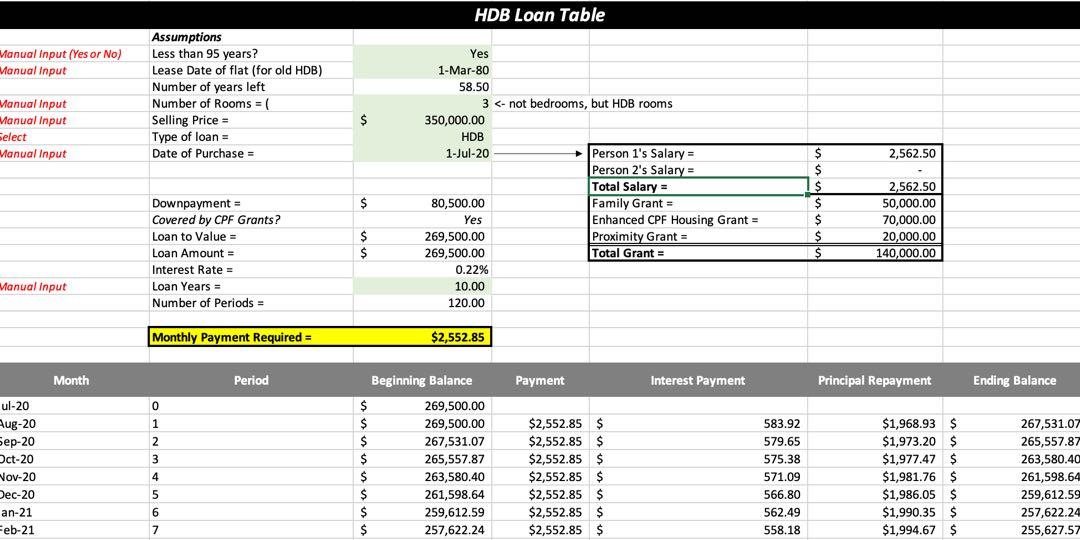Select the Principal Repayment column header

(875, 380)
